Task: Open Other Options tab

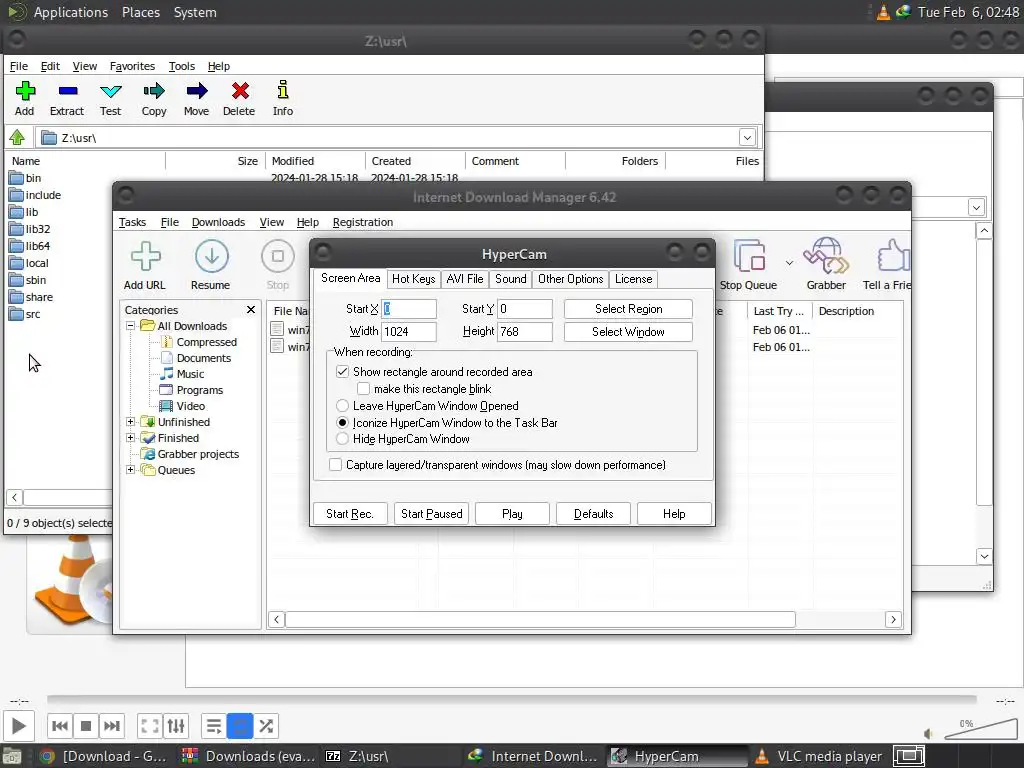Action: tap(571, 279)
